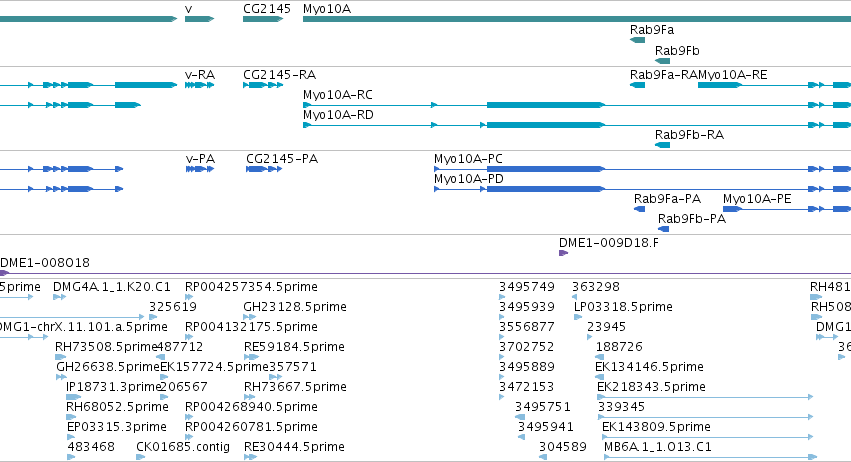Click the Rab9Fa gene label

(652, 30)
